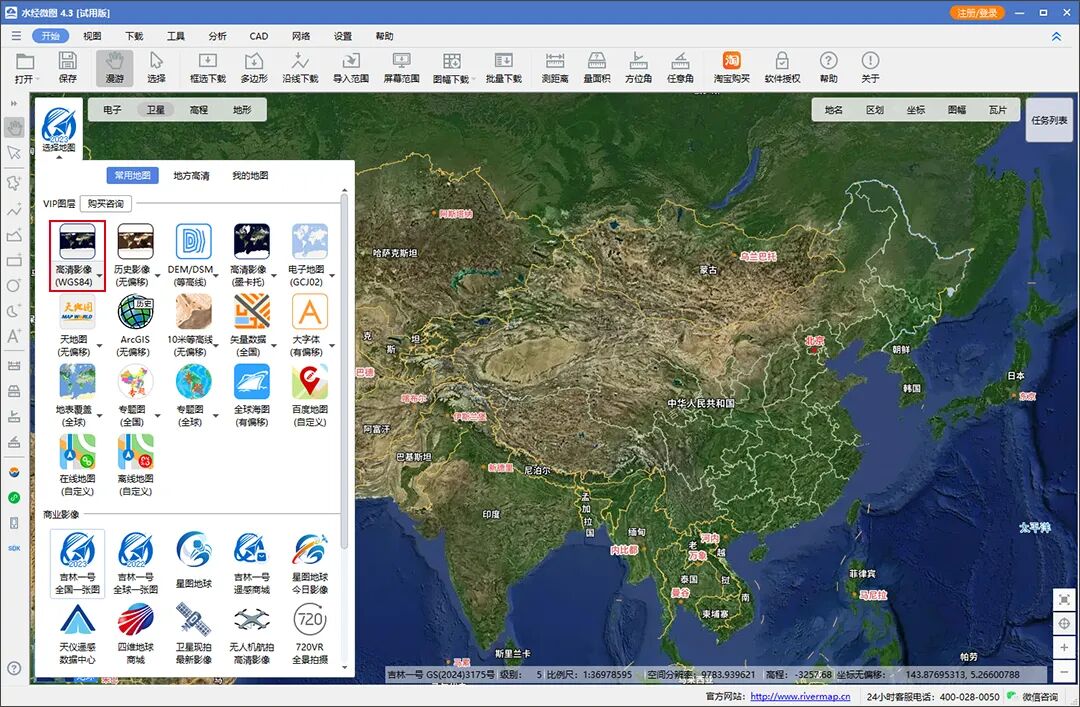Viewport: 1080px width, 707px height.
Task: Click 选择地图 map selector logo
Action: tap(59, 128)
